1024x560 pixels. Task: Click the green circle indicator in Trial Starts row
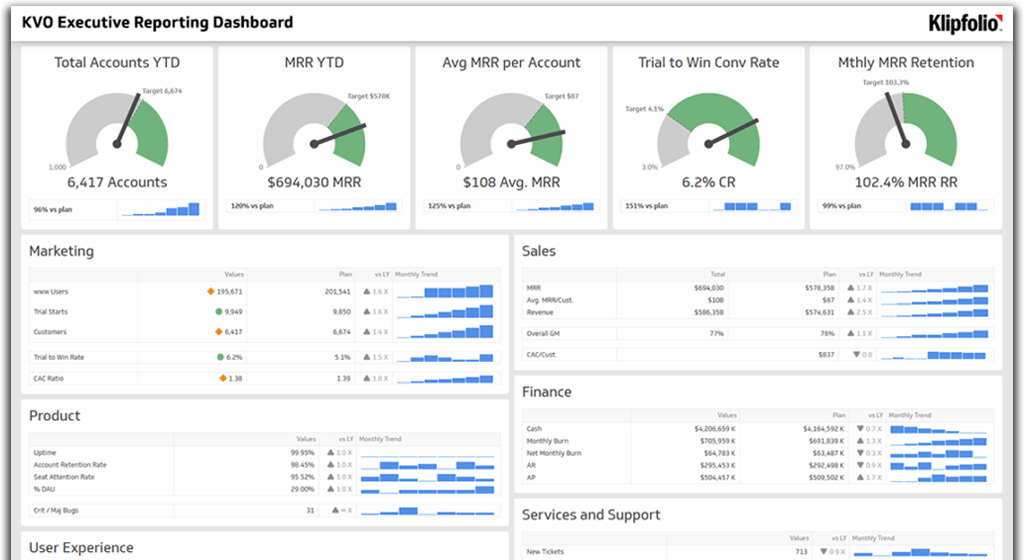(219, 311)
